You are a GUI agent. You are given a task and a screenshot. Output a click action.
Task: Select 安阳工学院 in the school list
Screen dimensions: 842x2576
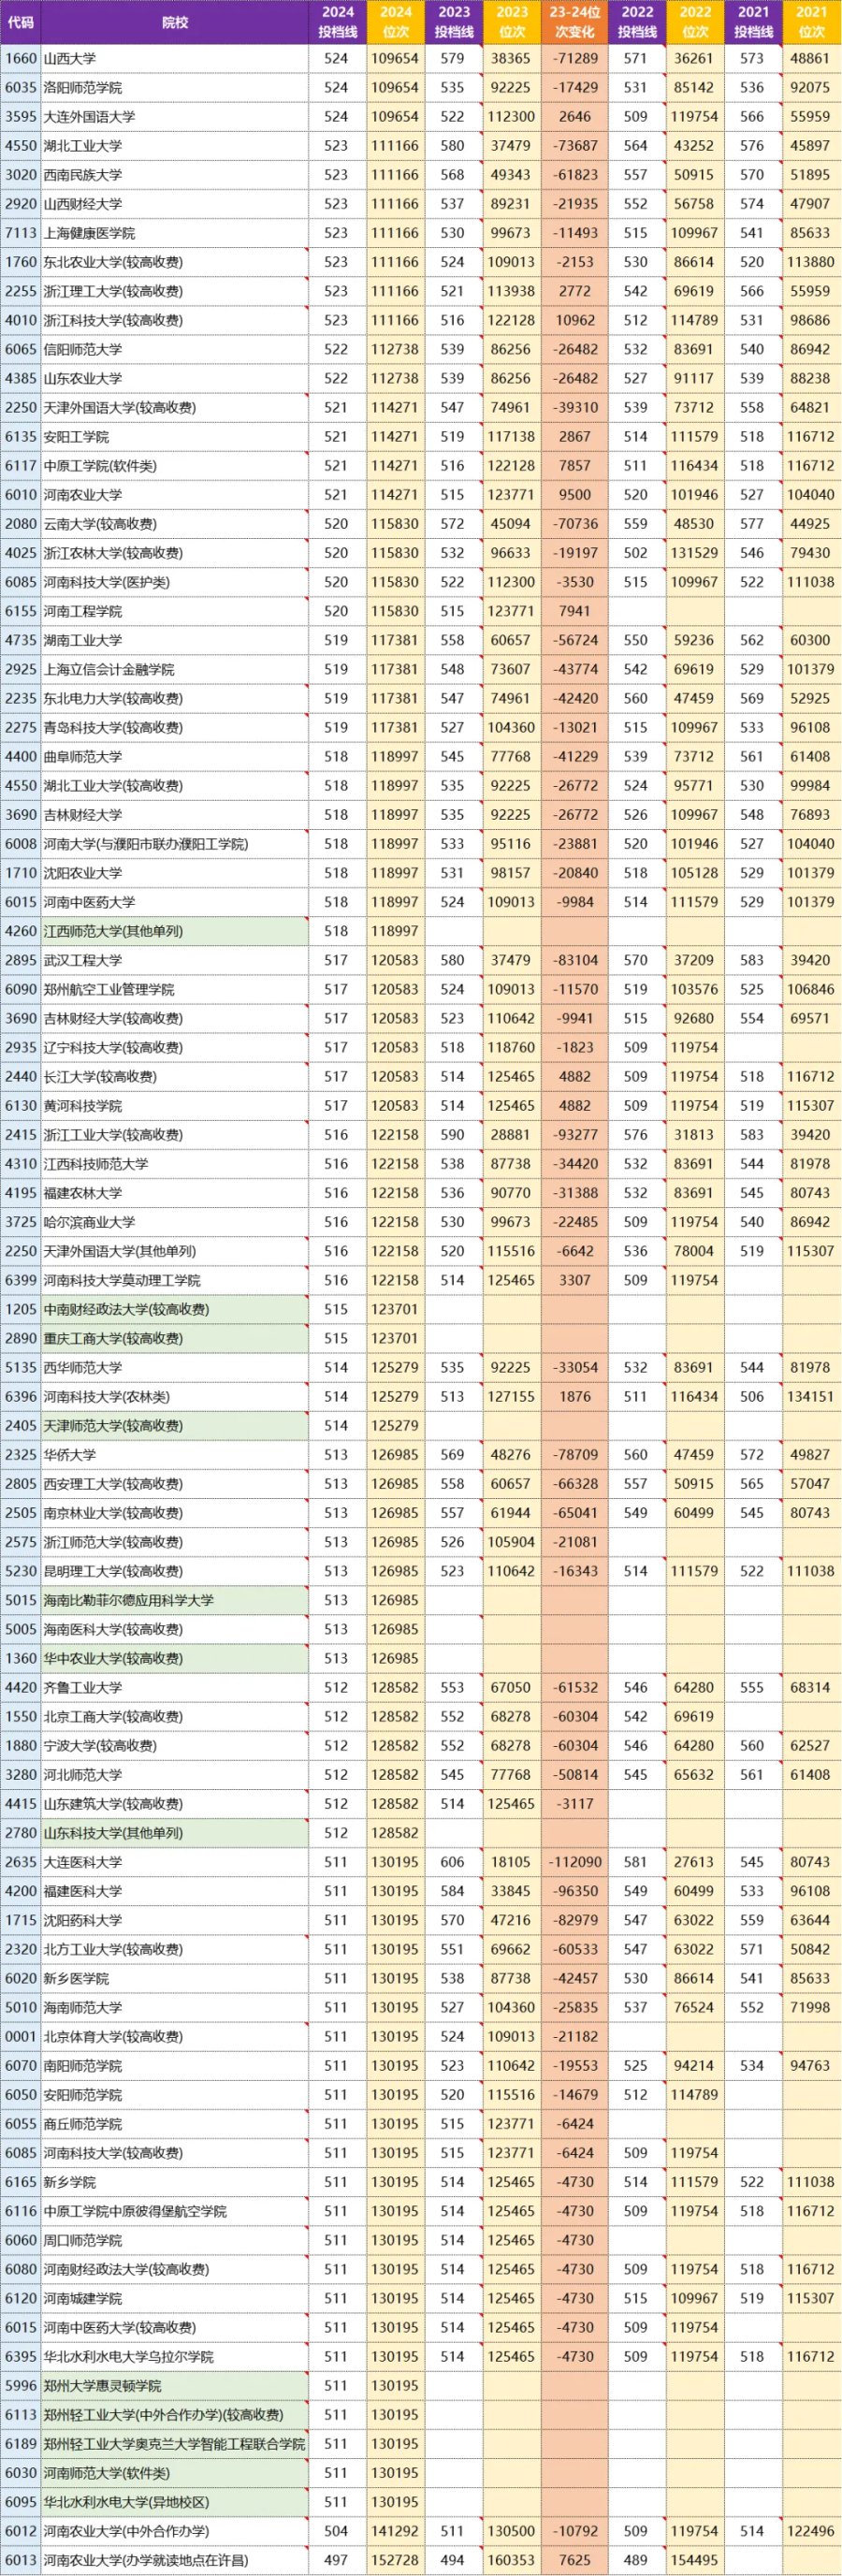[x=174, y=436]
